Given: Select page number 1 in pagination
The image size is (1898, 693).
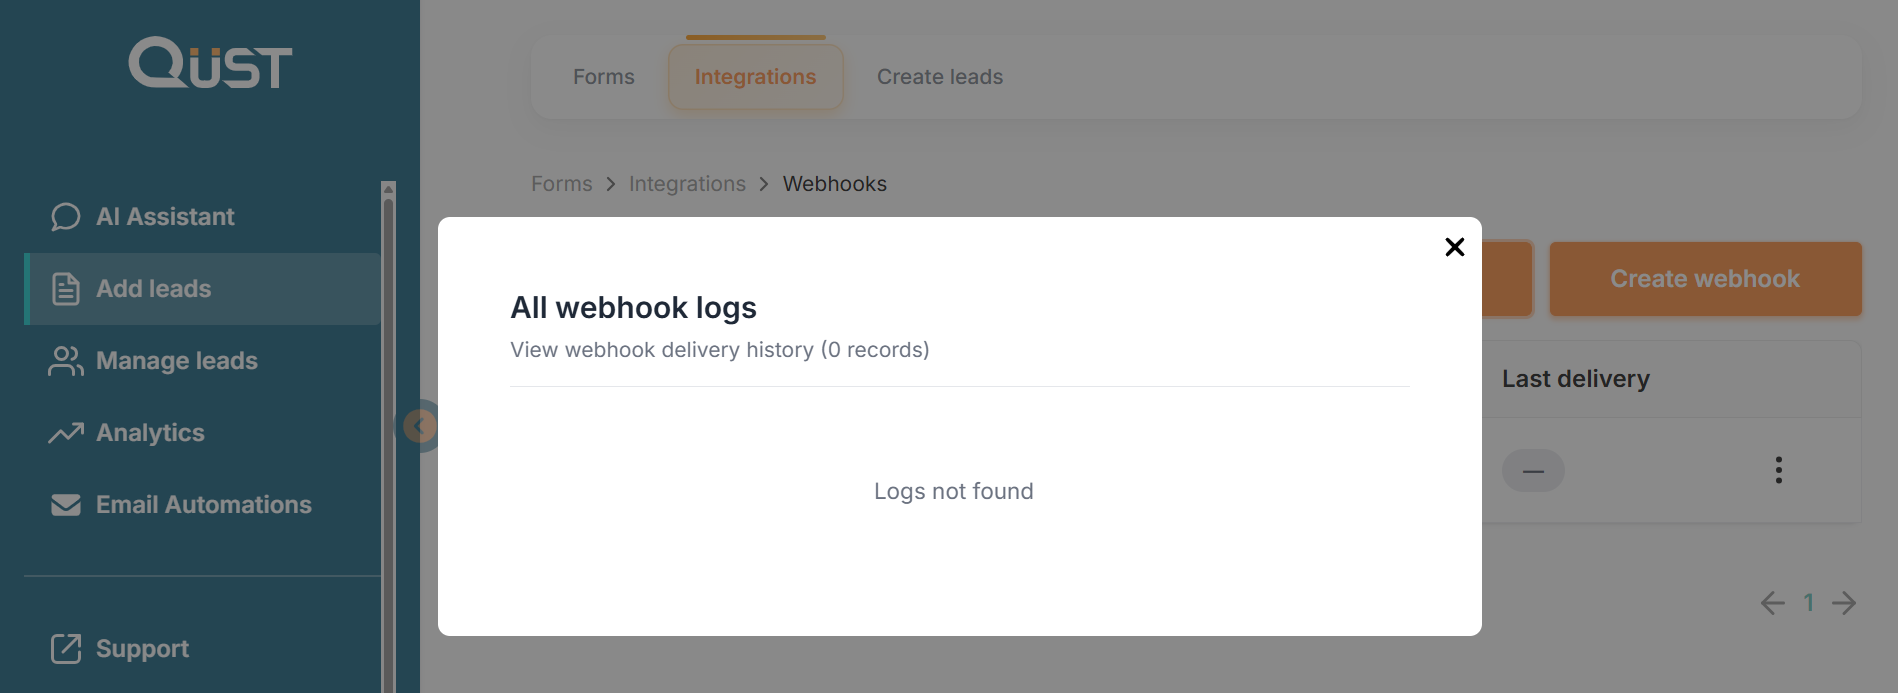Looking at the screenshot, I should pos(1808,603).
